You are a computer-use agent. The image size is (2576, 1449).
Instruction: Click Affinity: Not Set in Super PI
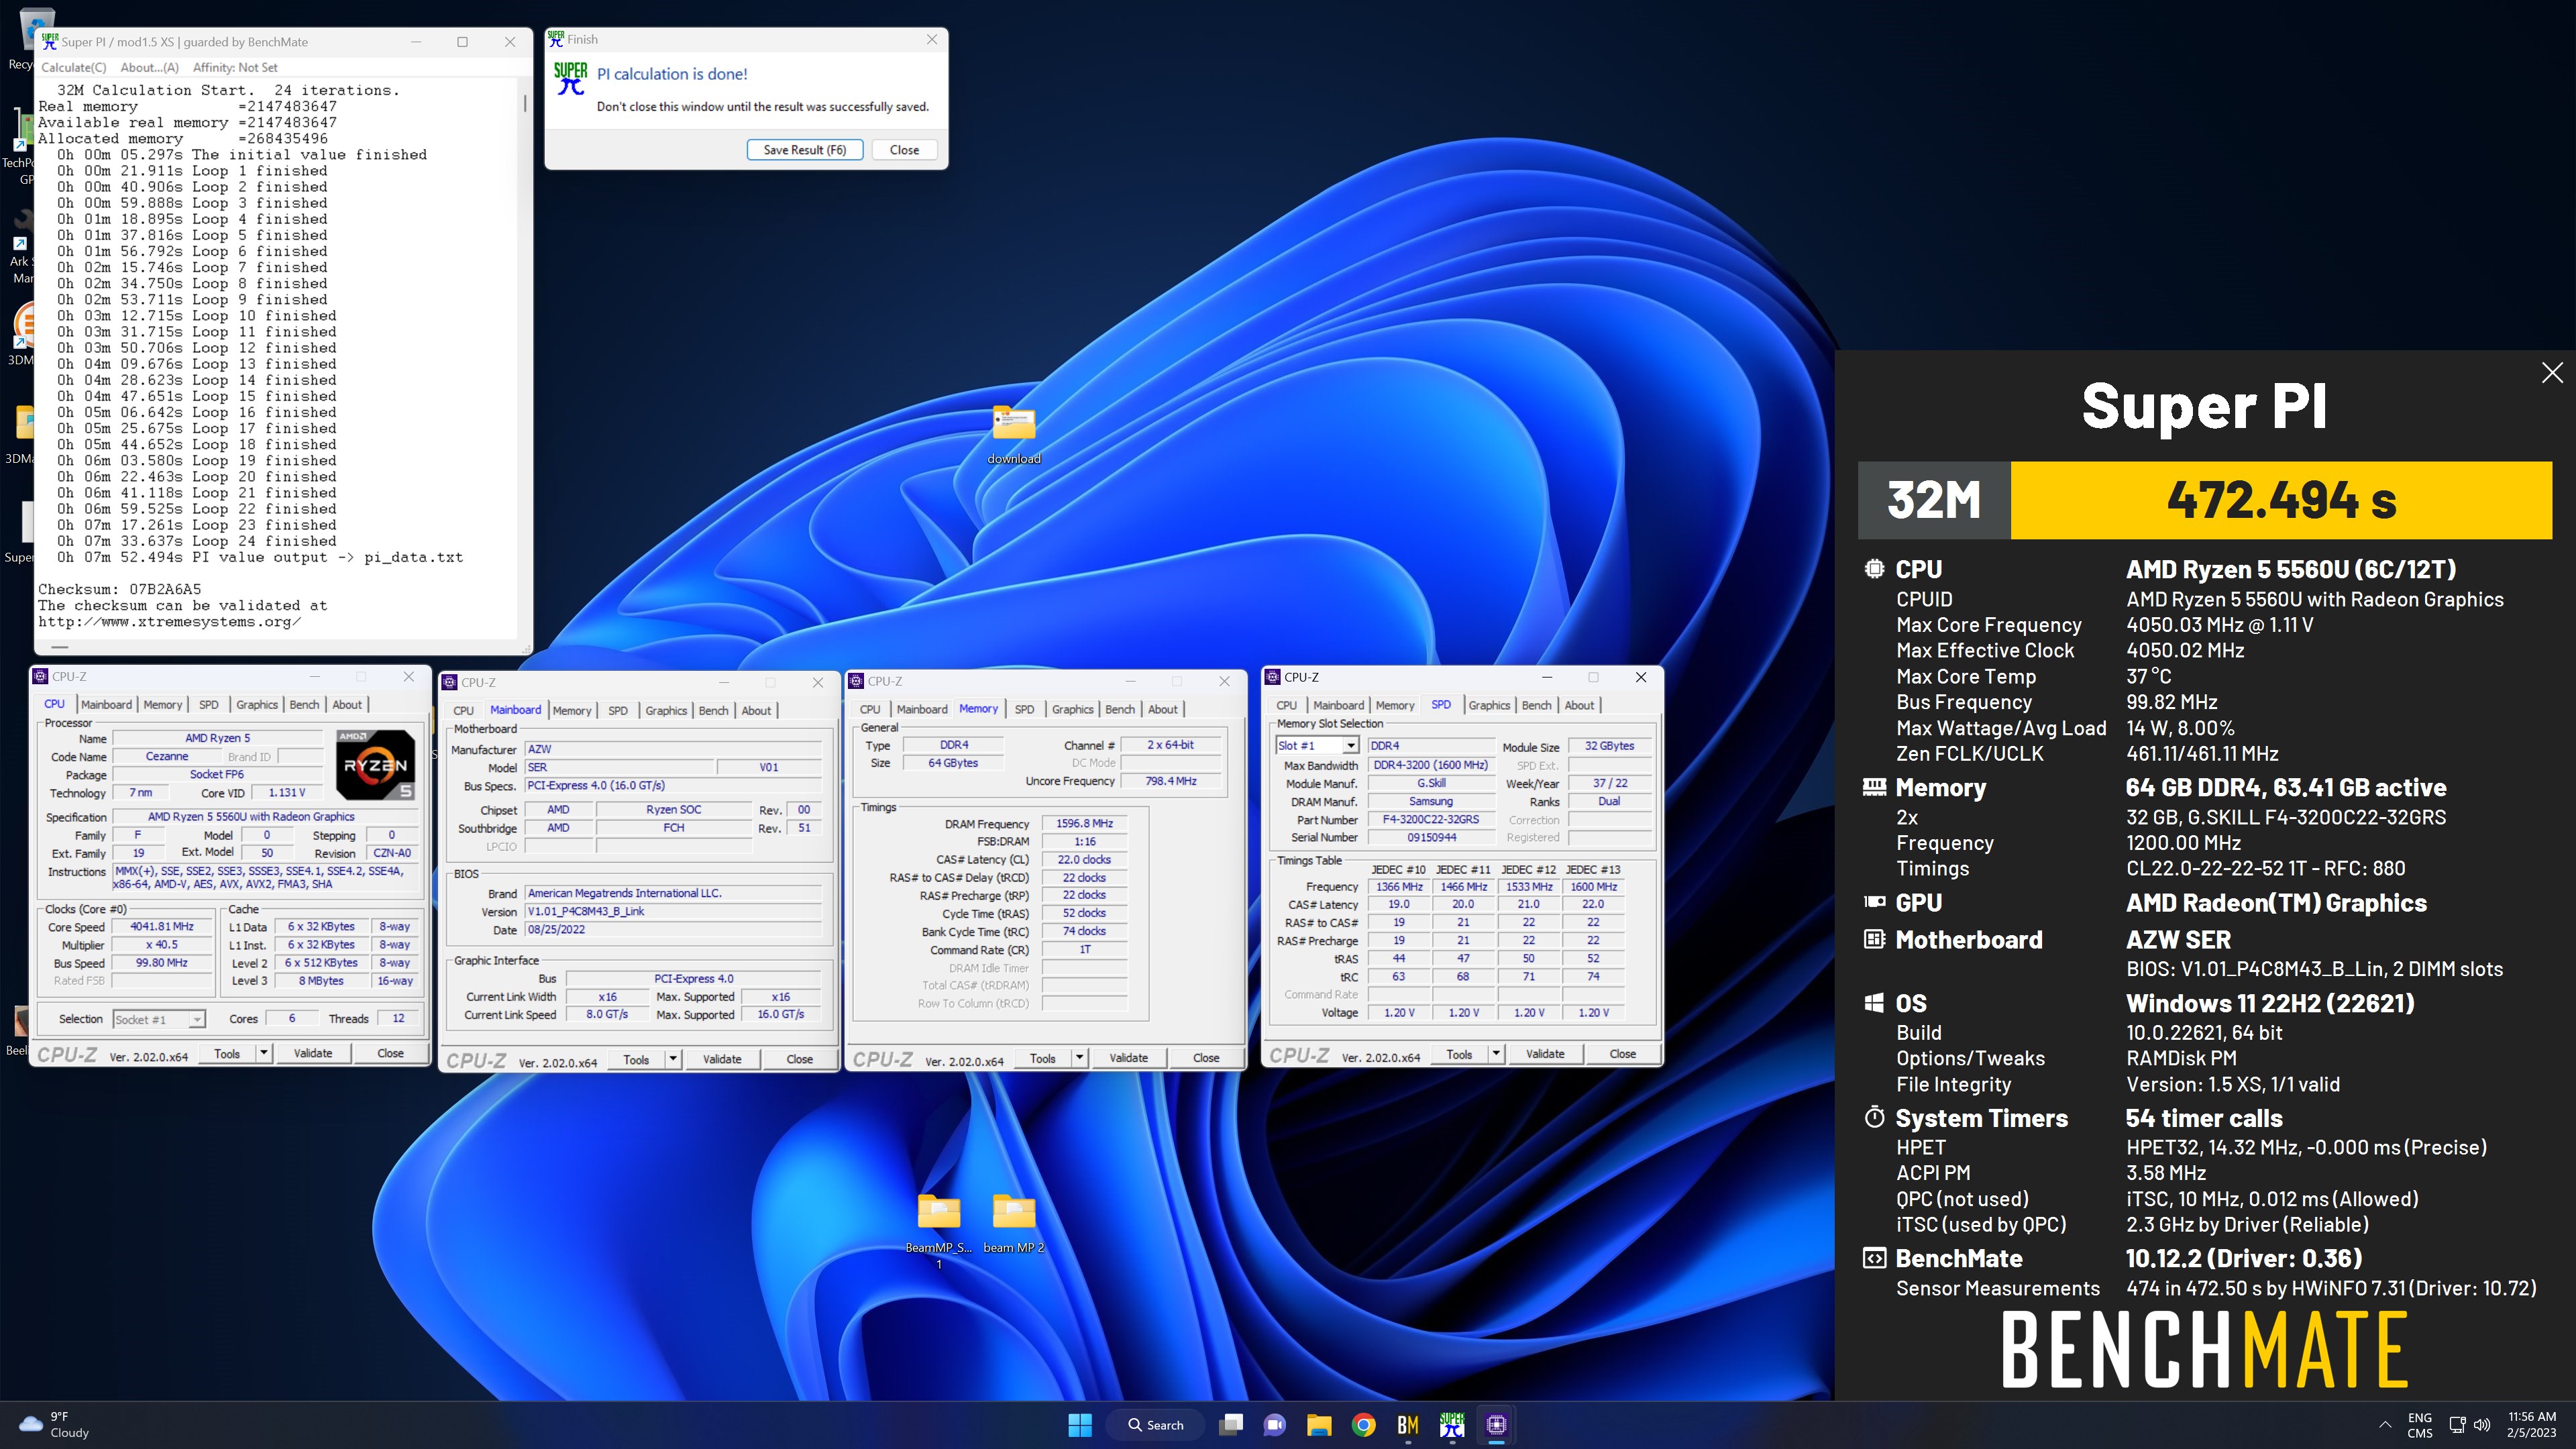235,68
